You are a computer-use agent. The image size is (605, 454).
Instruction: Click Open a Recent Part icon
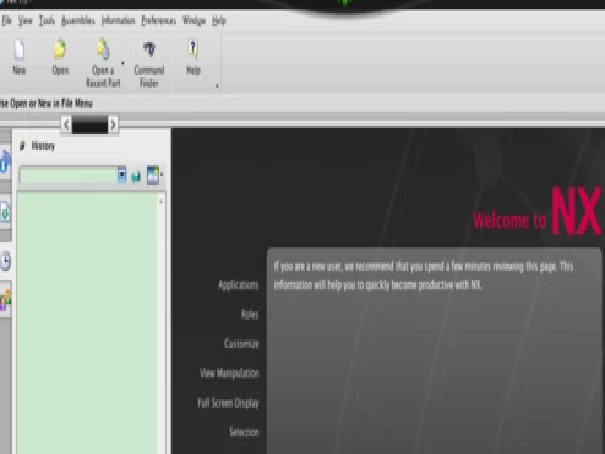[103, 49]
